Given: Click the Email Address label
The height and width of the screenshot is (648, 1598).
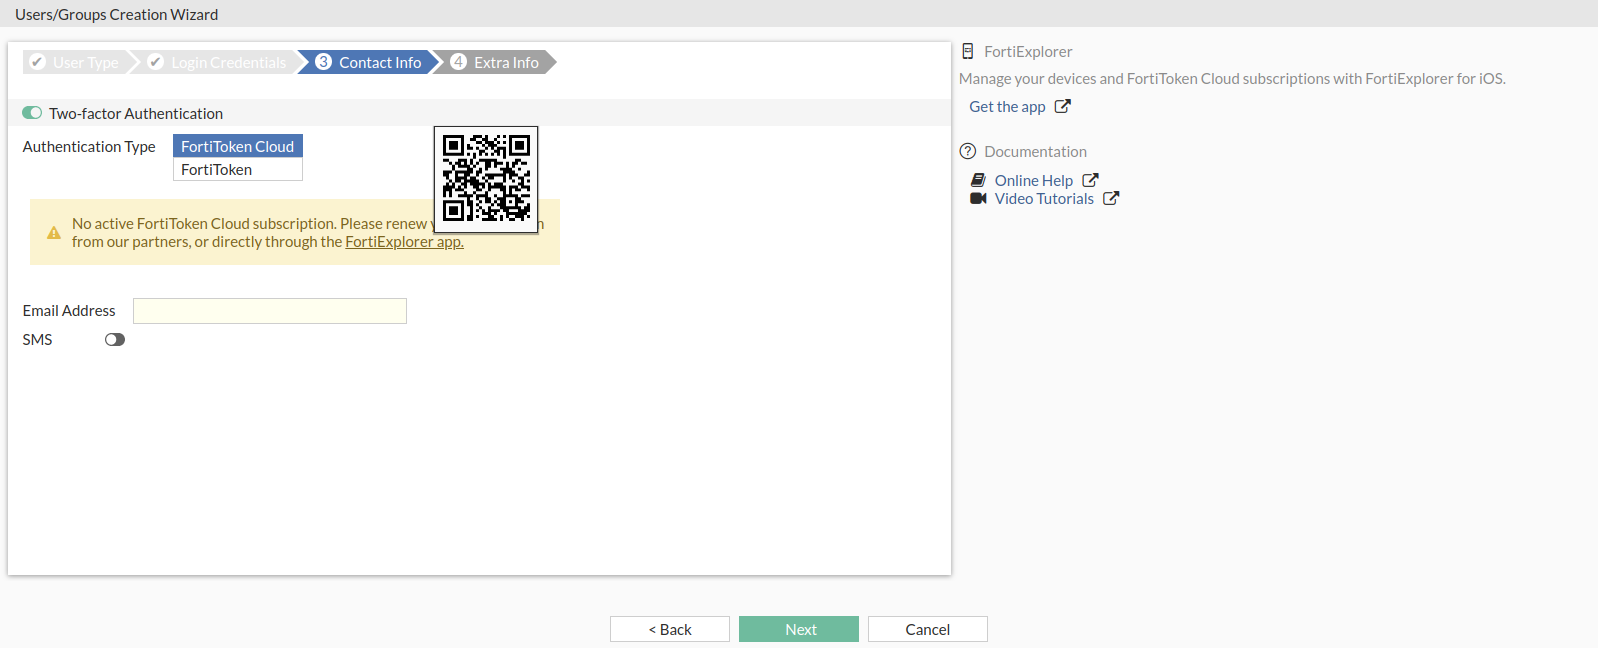Looking at the screenshot, I should (x=69, y=311).
